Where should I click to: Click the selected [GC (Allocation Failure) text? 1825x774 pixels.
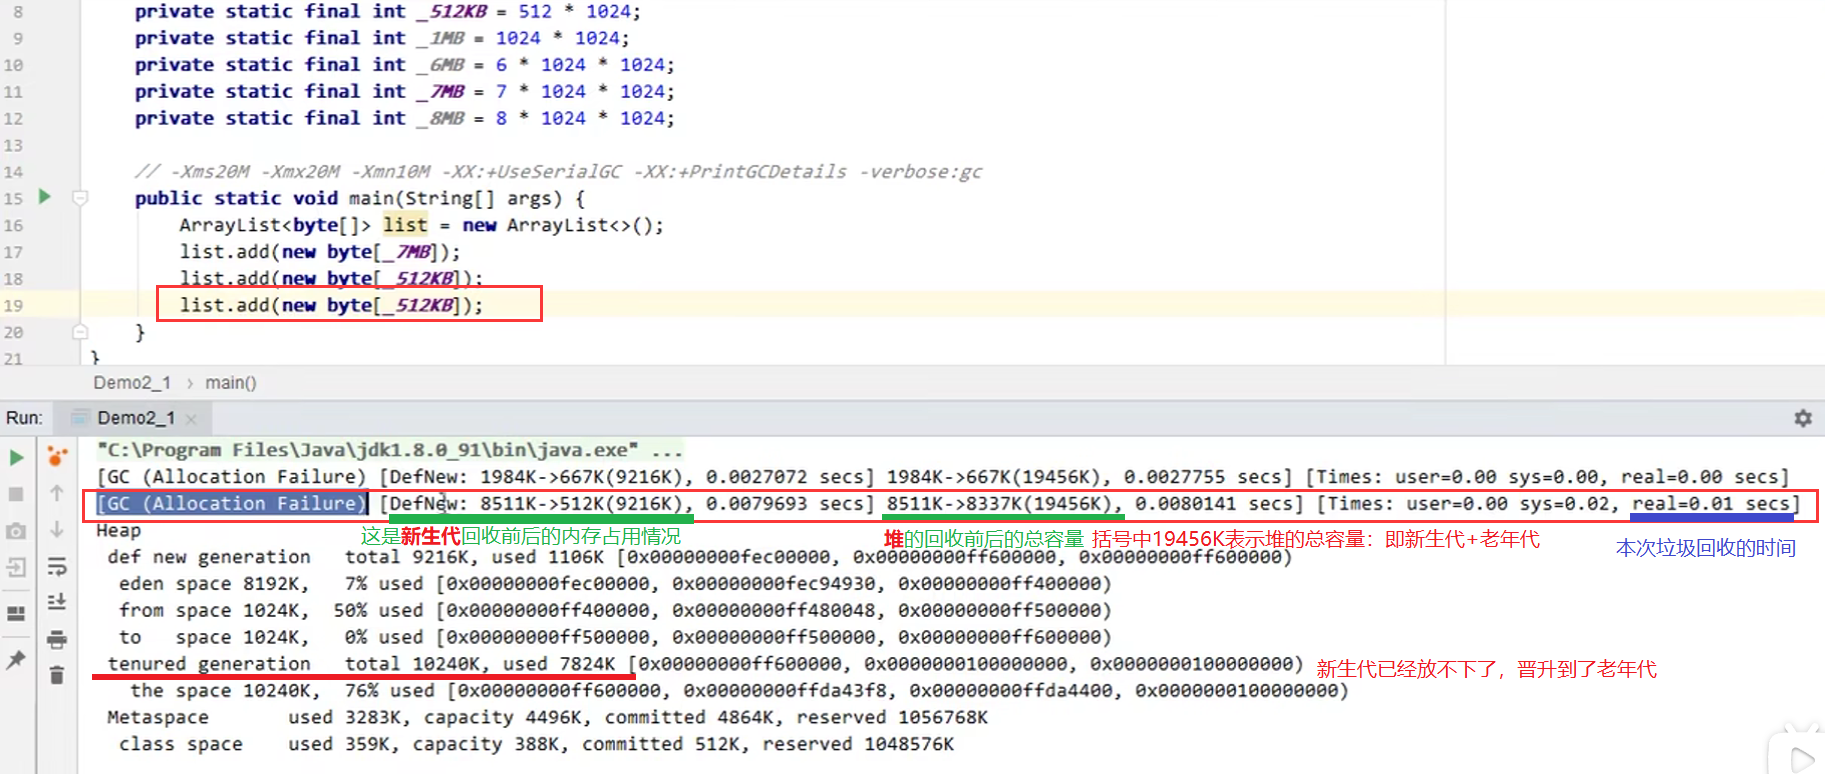pos(232,504)
